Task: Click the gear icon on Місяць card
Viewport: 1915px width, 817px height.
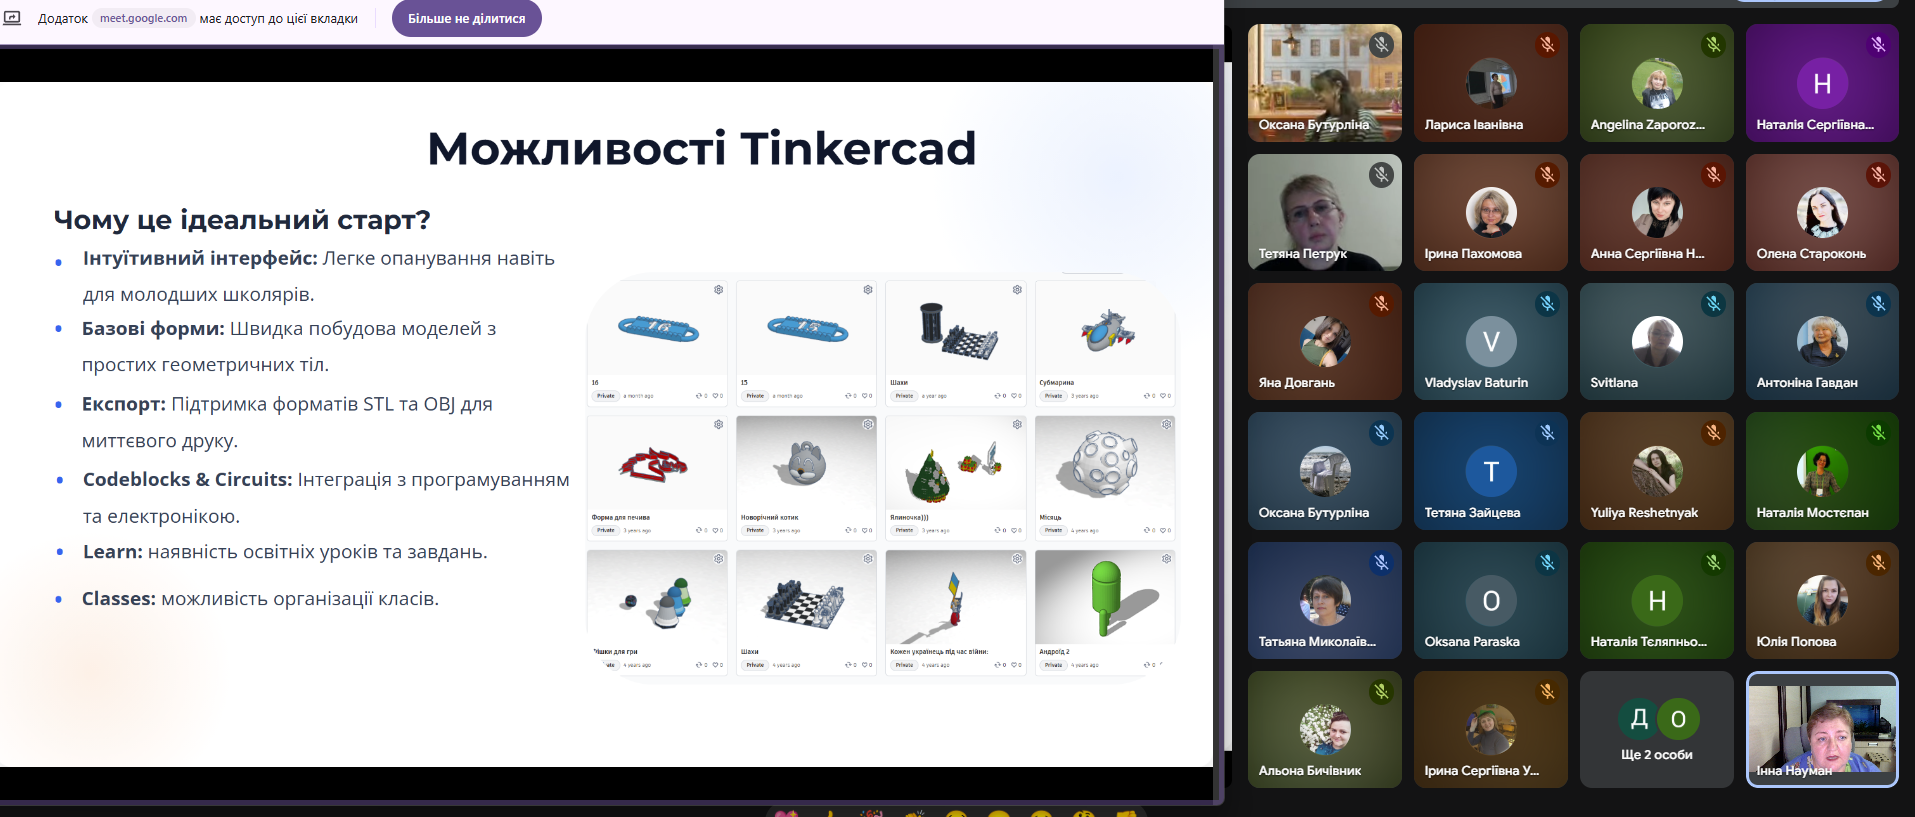Action: tap(1166, 425)
